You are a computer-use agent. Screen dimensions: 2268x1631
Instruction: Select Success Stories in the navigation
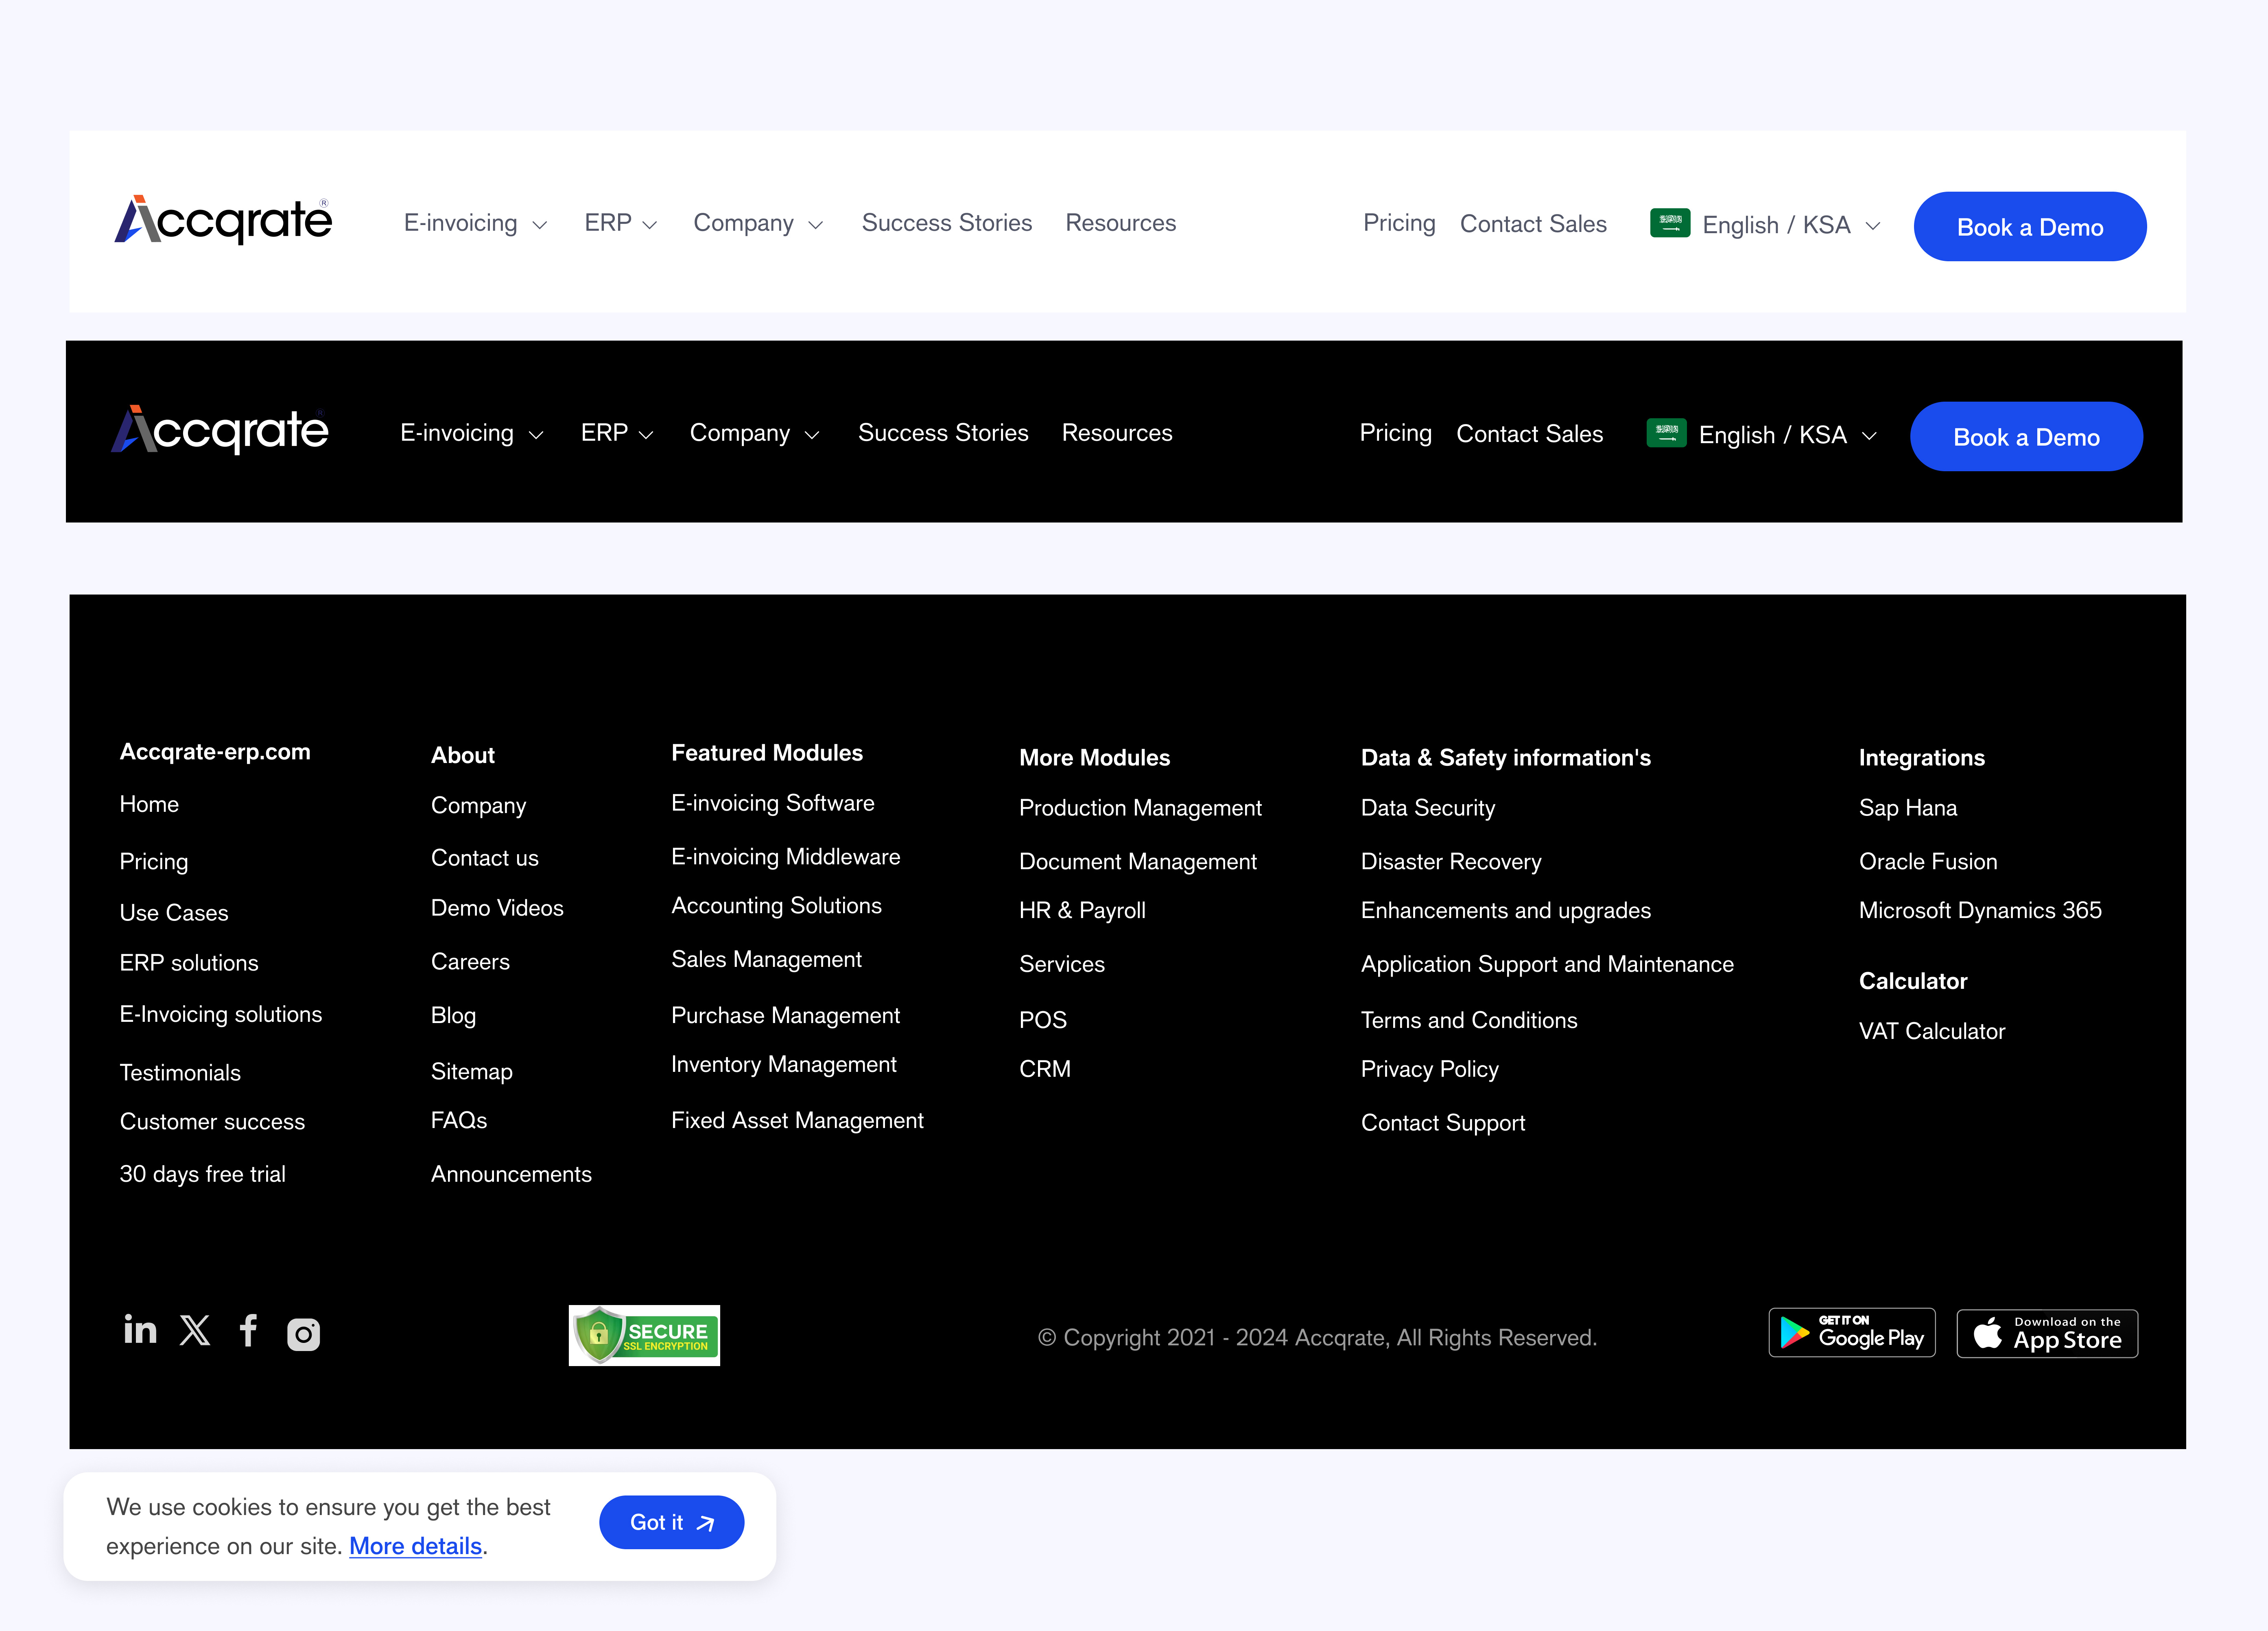tap(946, 223)
